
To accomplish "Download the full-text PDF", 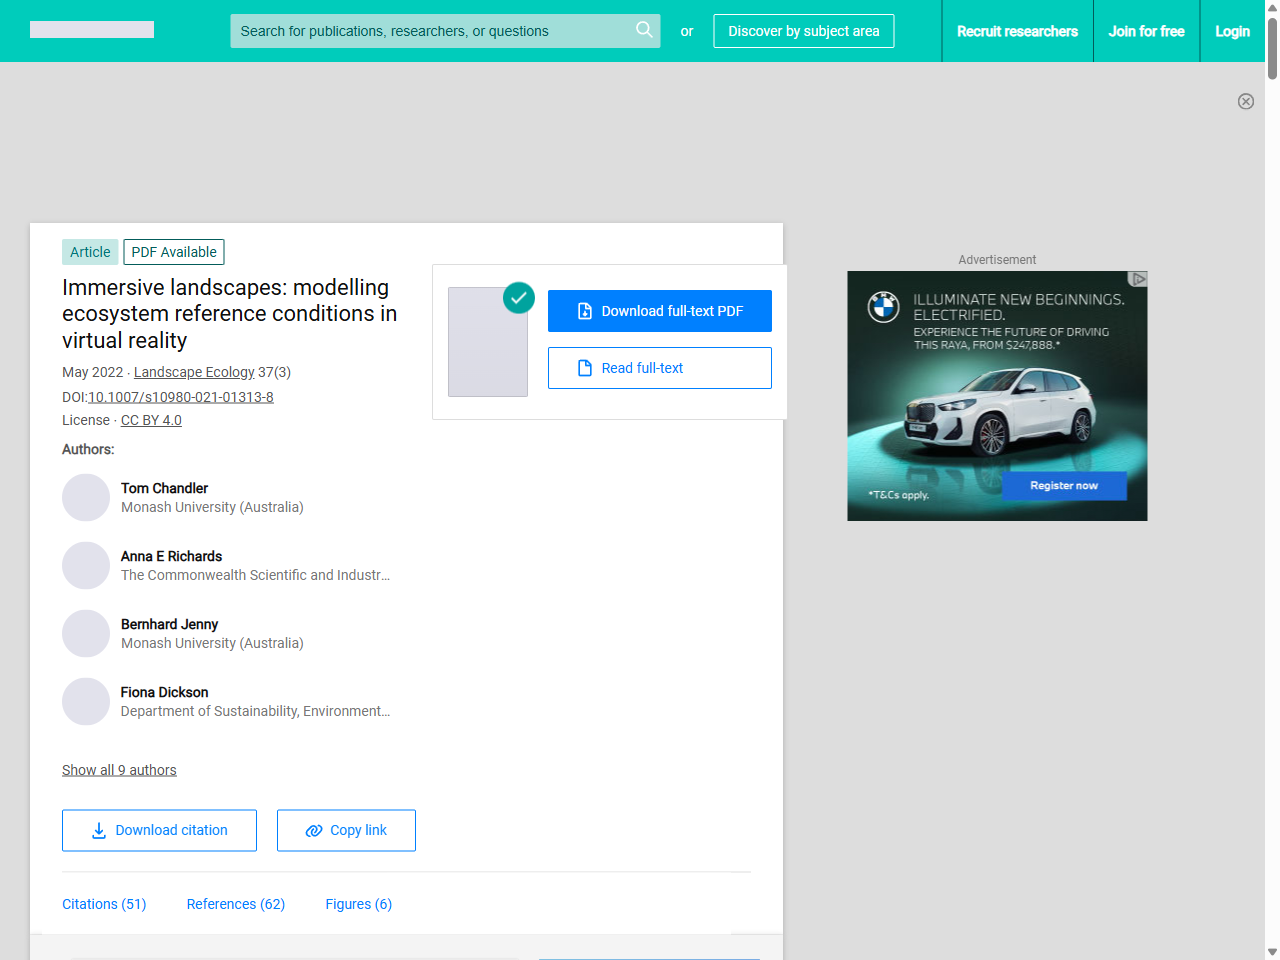I will coord(659,311).
